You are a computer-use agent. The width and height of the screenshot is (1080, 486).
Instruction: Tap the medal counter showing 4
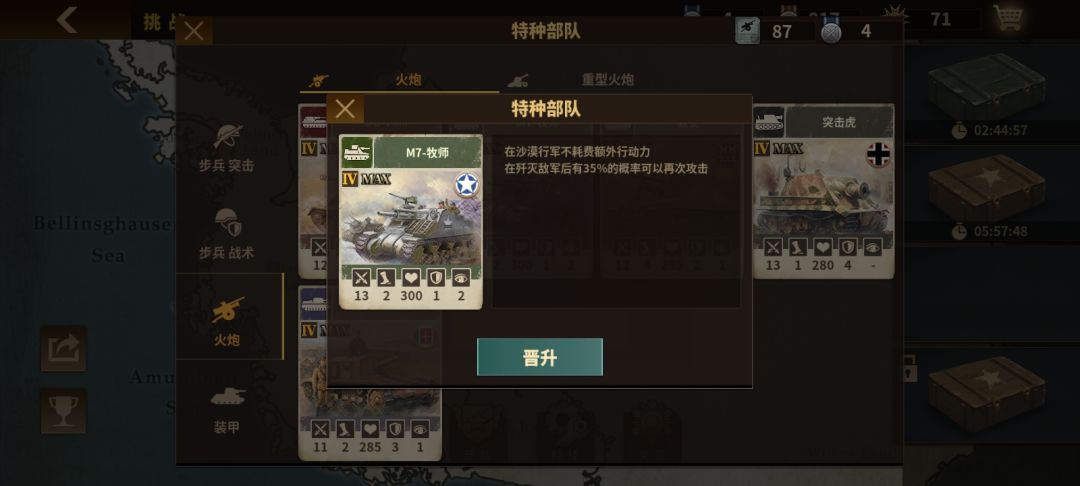tap(854, 31)
